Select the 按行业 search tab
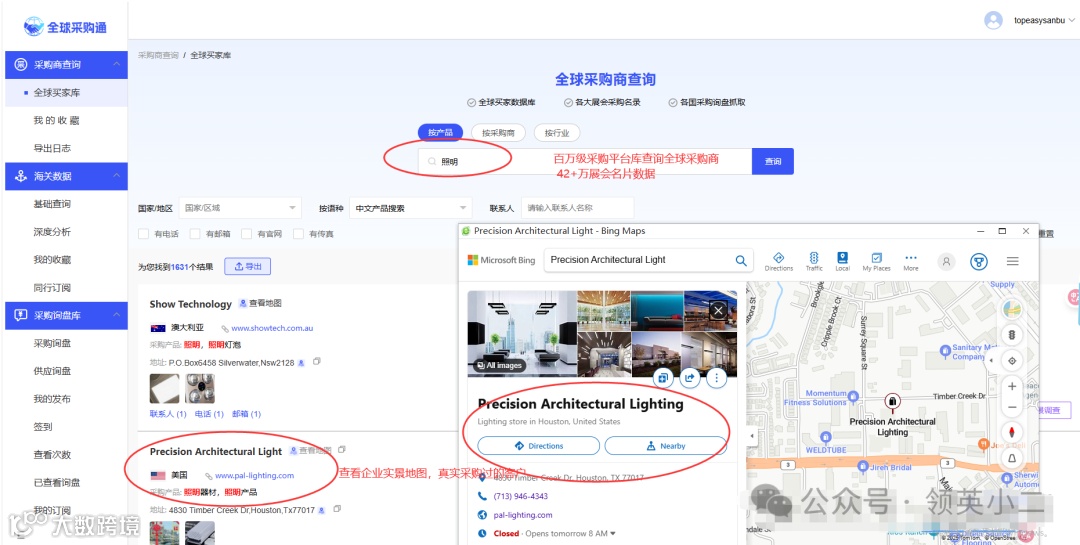The width and height of the screenshot is (1080, 545). tap(557, 132)
